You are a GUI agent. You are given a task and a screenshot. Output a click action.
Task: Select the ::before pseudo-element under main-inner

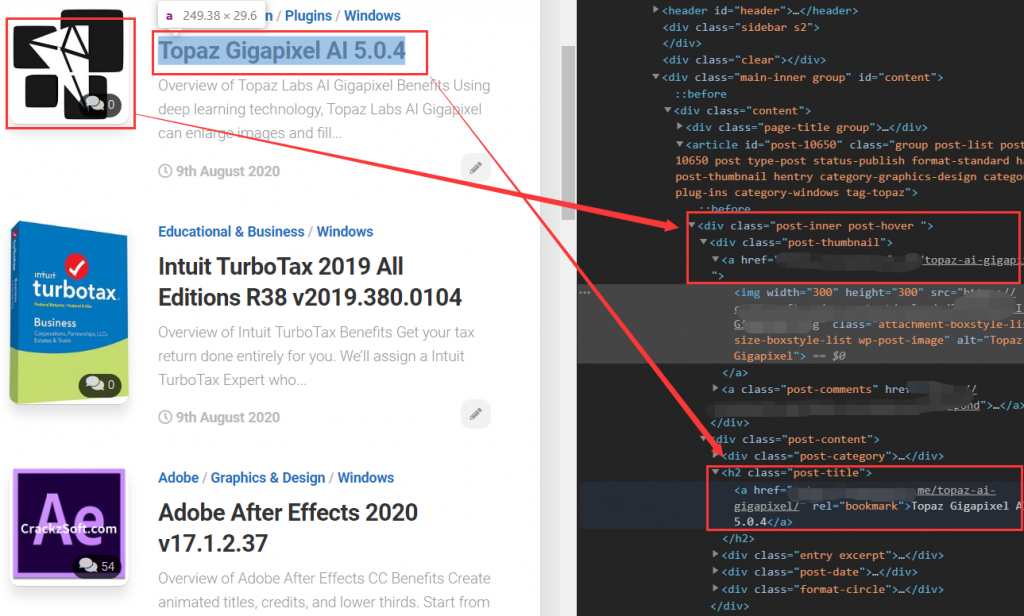[x=701, y=94]
